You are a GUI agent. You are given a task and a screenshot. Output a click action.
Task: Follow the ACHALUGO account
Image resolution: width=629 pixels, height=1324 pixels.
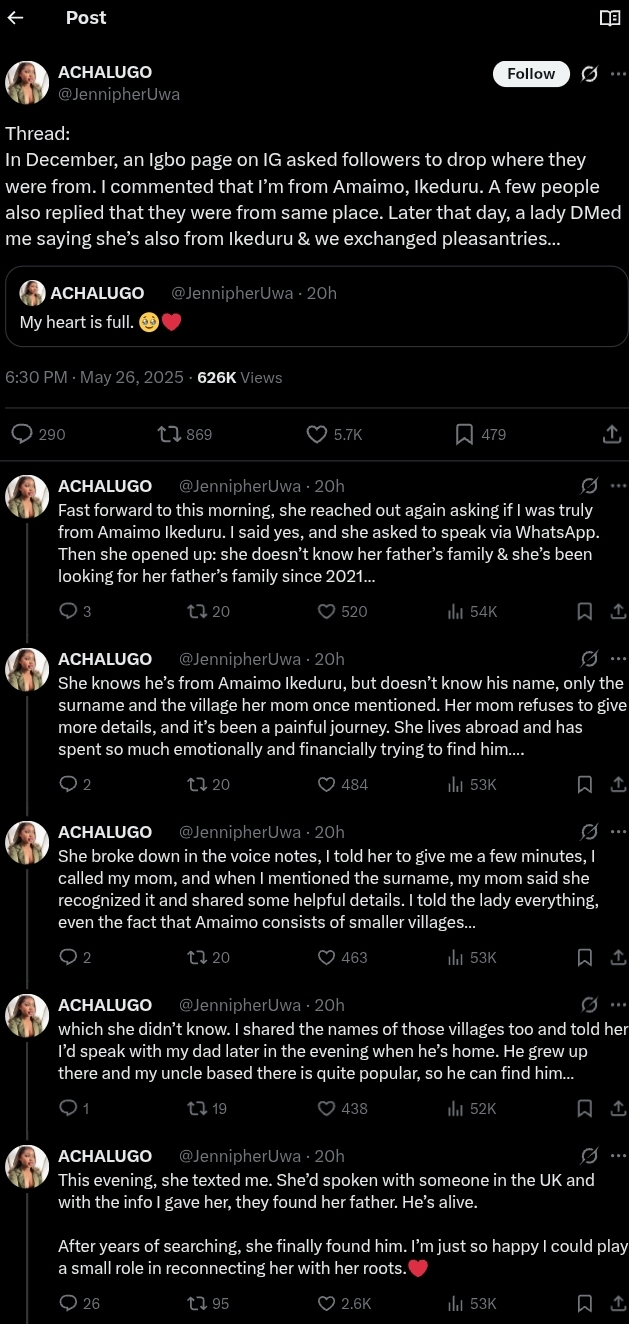click(x=531, y=74)
